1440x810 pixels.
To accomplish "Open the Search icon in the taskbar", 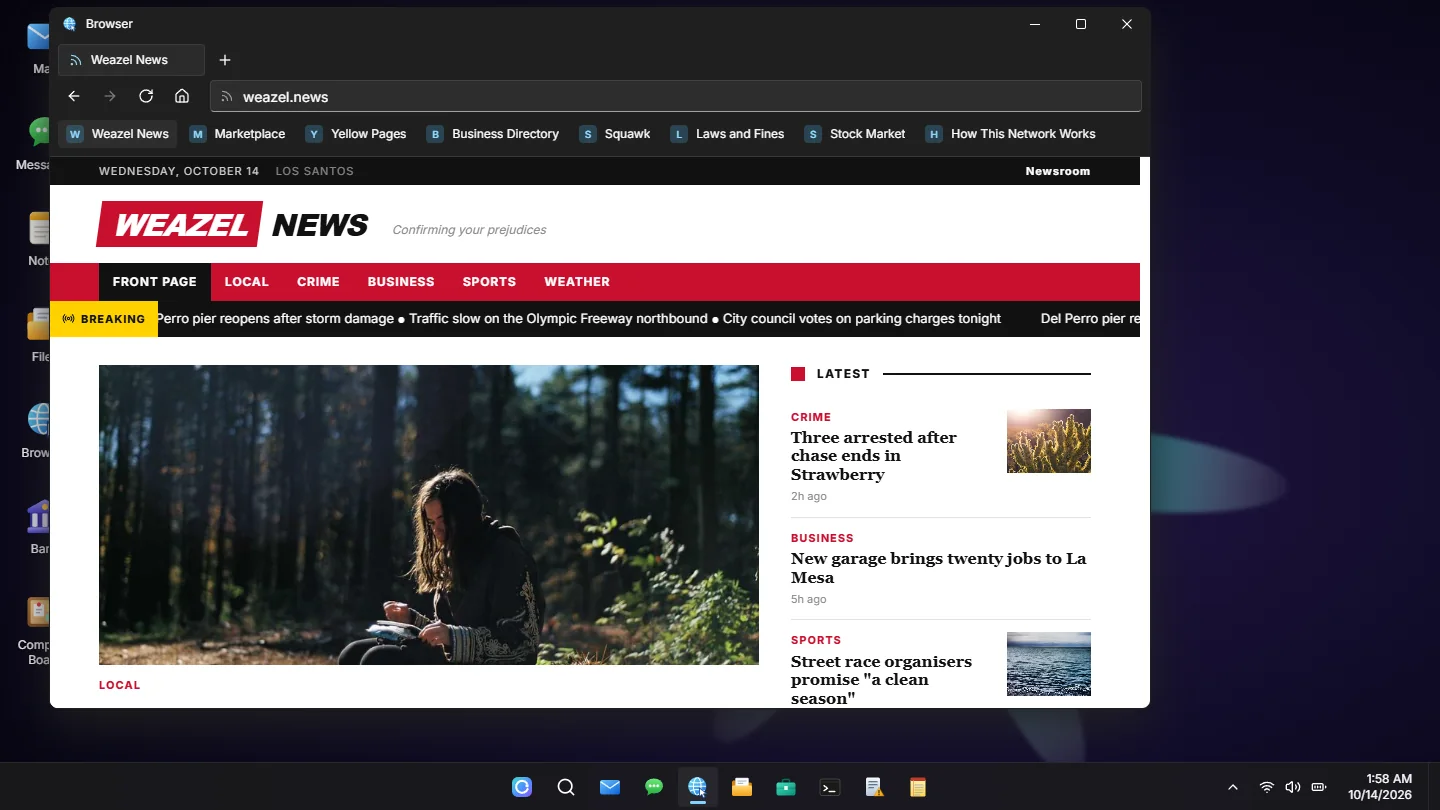I will [566, 787].
